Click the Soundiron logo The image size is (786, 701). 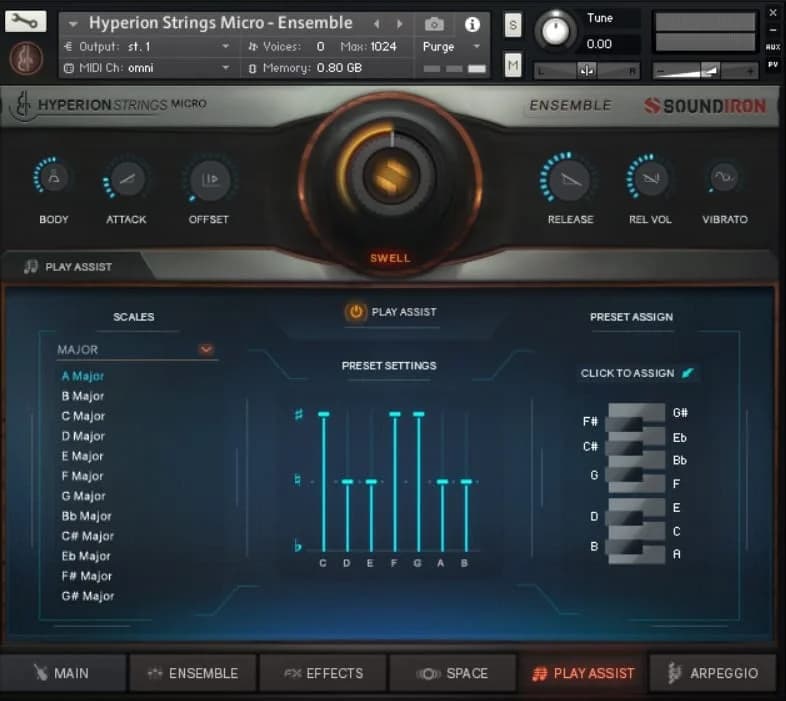point(705,106)
